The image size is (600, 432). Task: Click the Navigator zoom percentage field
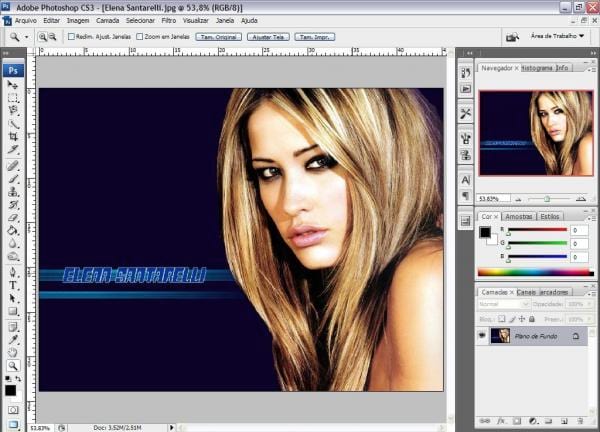[x=494, y=199]
